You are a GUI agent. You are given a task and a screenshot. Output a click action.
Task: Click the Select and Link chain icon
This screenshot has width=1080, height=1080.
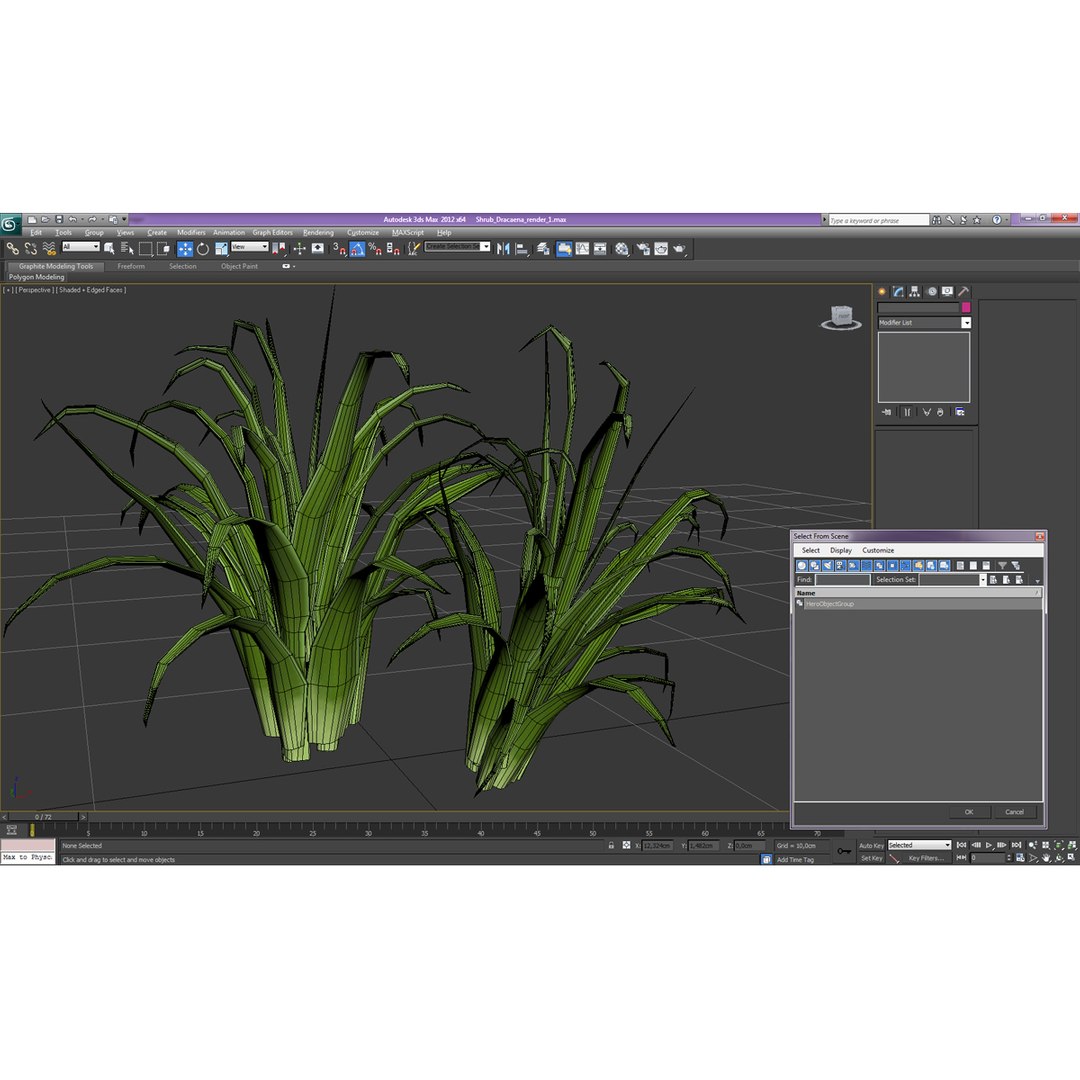pos(12,249)
